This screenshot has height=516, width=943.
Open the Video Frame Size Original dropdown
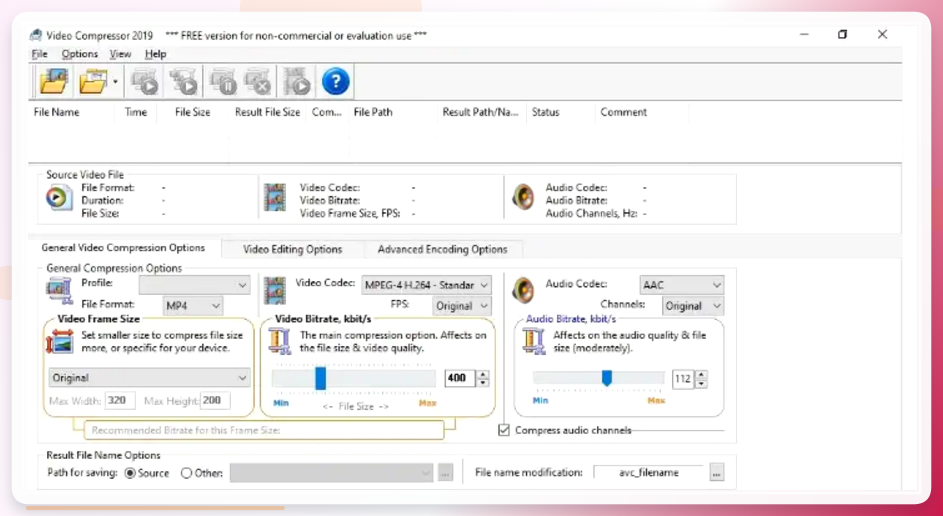(x=149, y=378)
